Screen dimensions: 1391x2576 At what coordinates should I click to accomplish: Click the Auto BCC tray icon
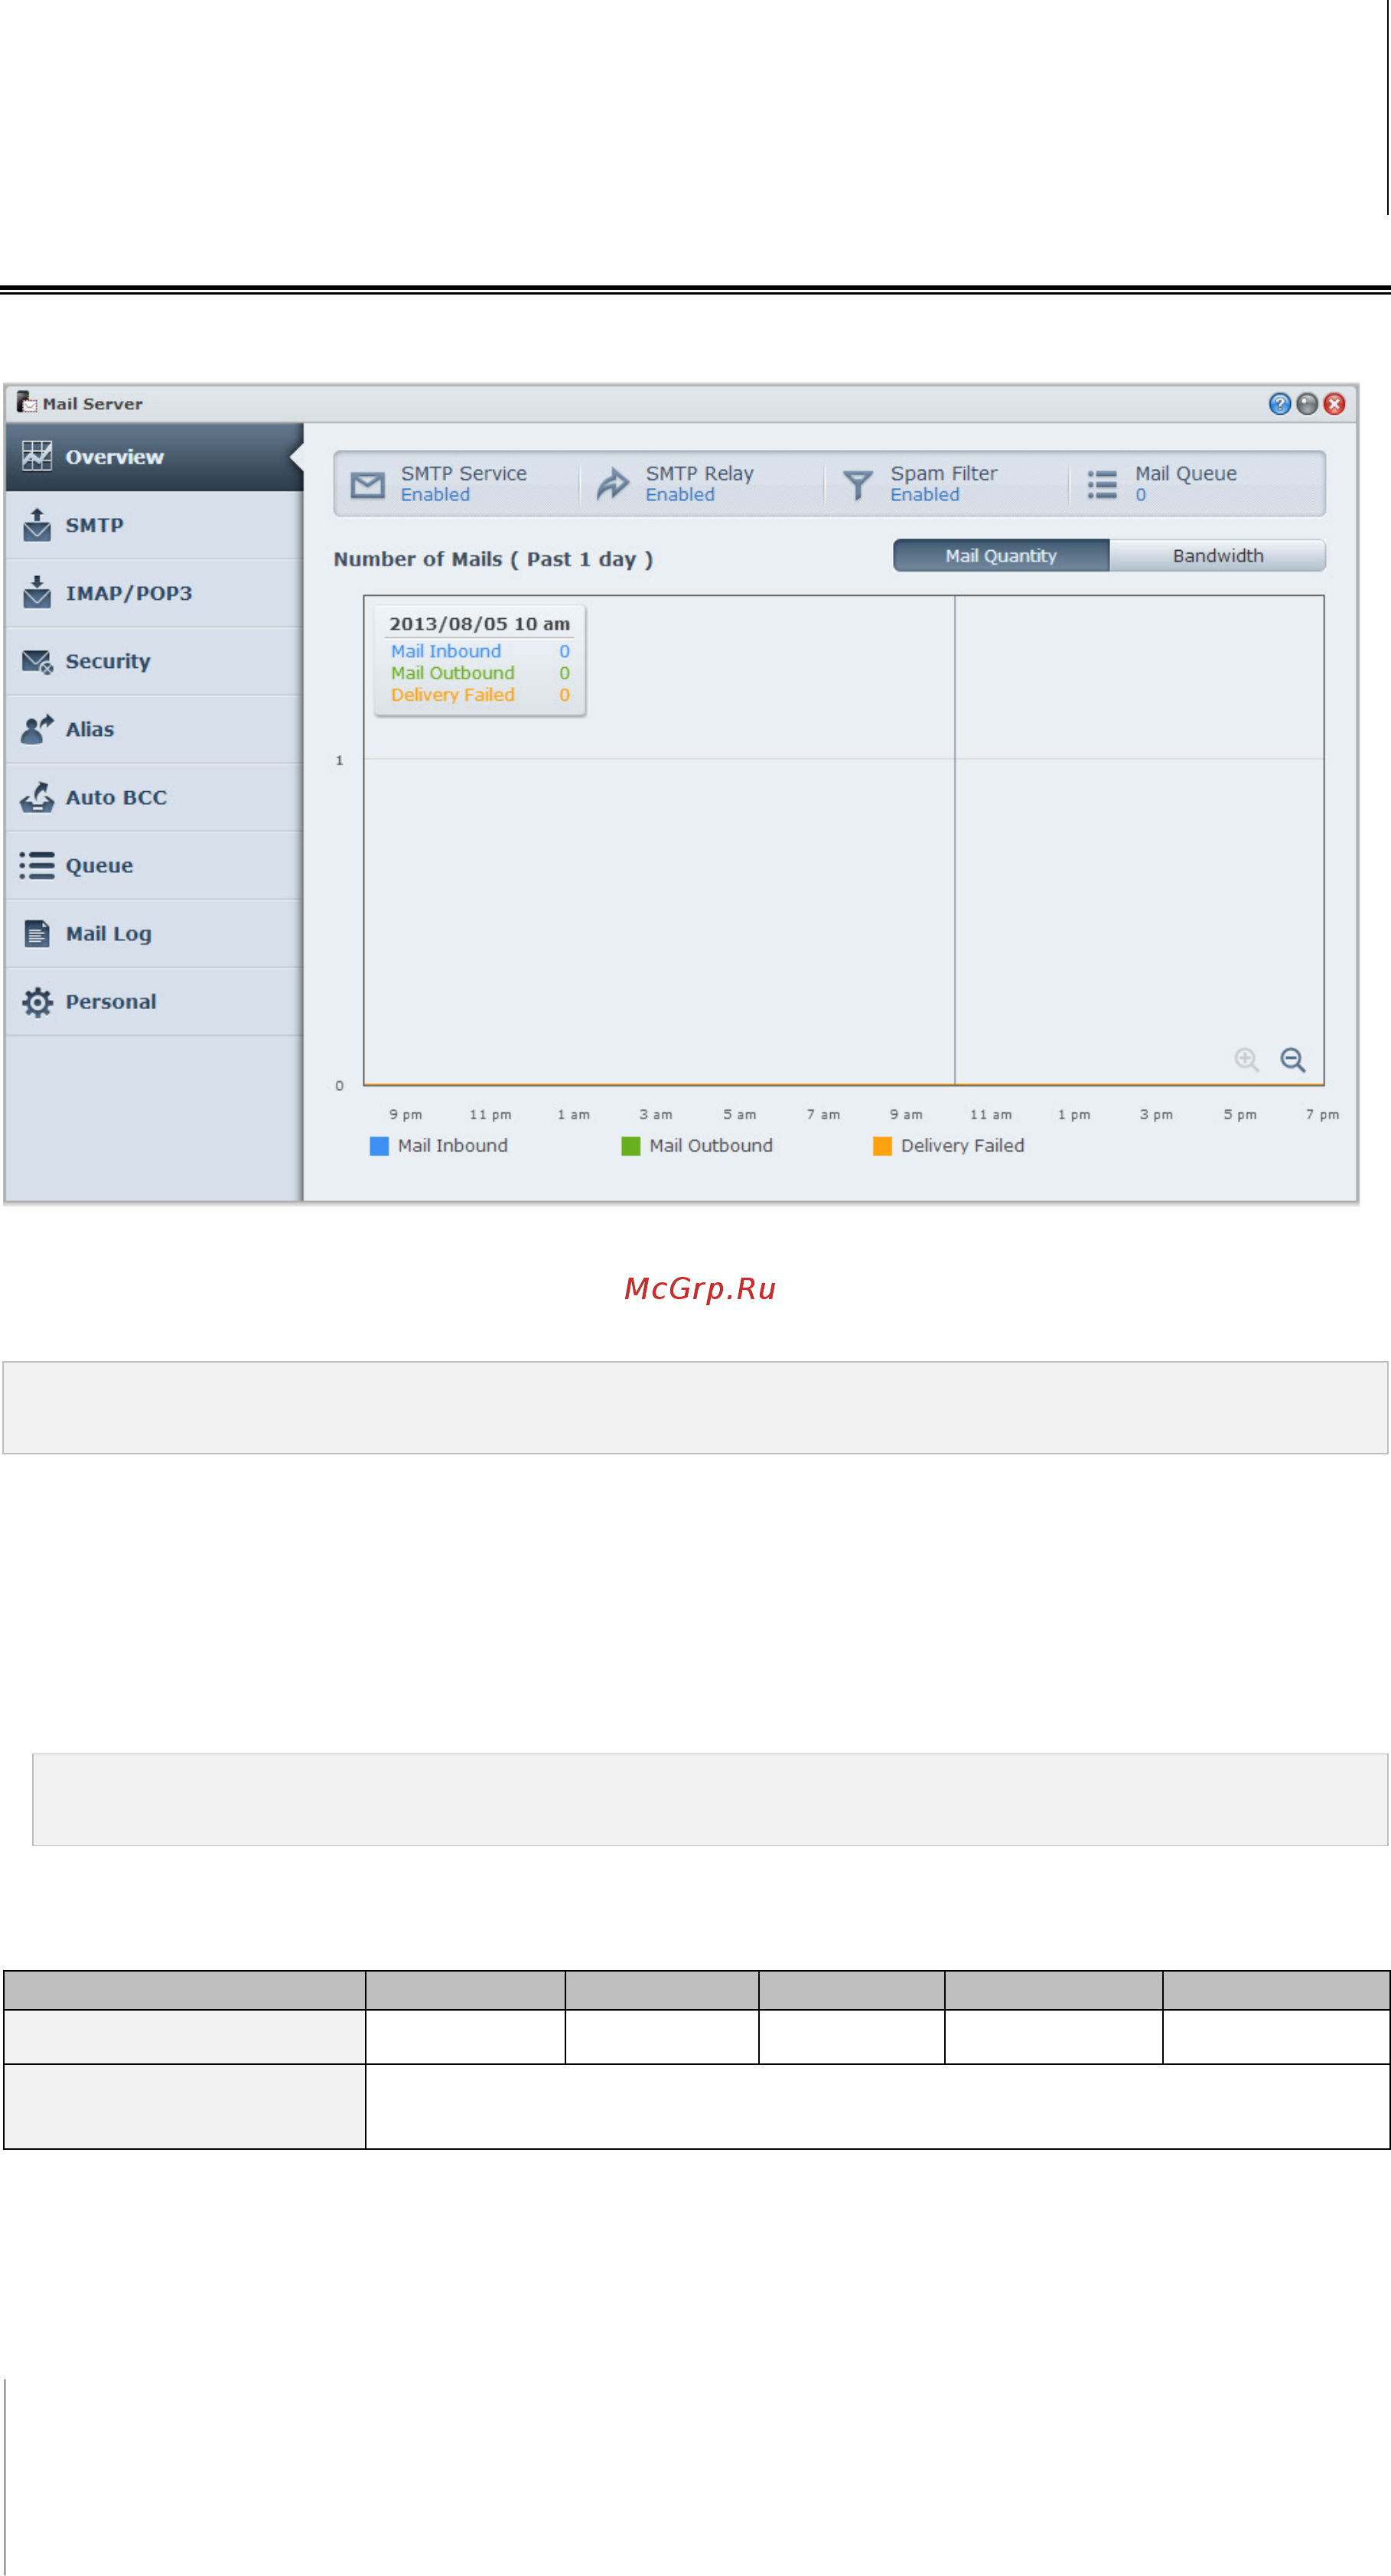[37, 797]
